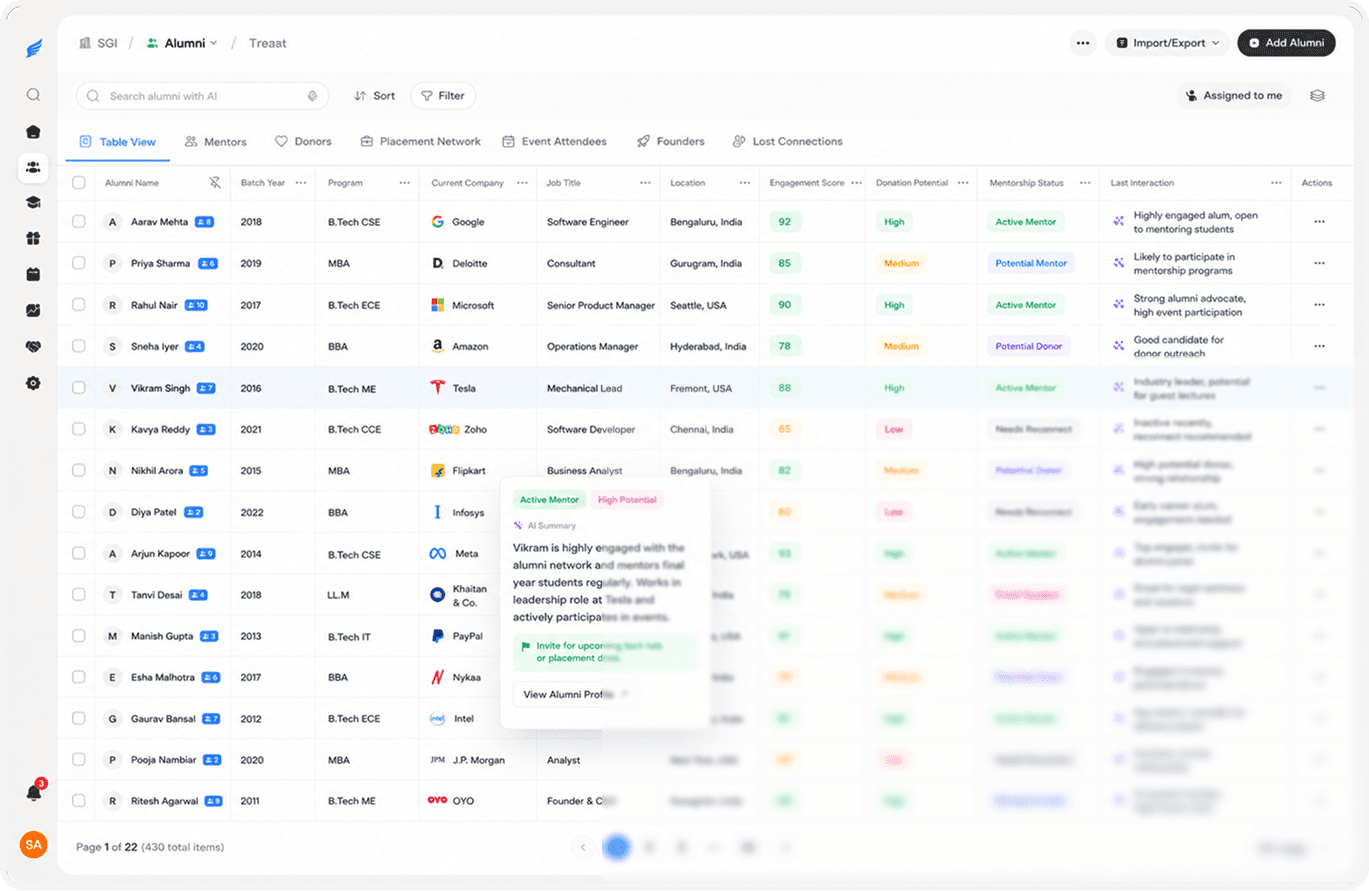Open search from the left sidebar
This screenshot has height=891, width=1369.
(x=33, y=95)
